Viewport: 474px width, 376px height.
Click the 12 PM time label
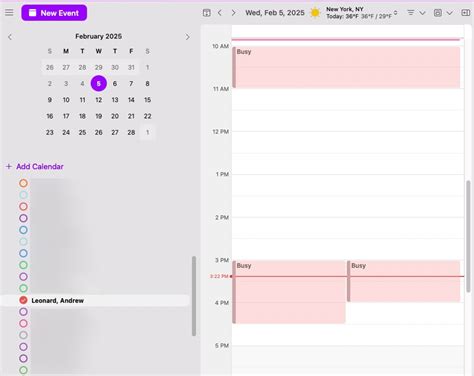coord(221,132)
